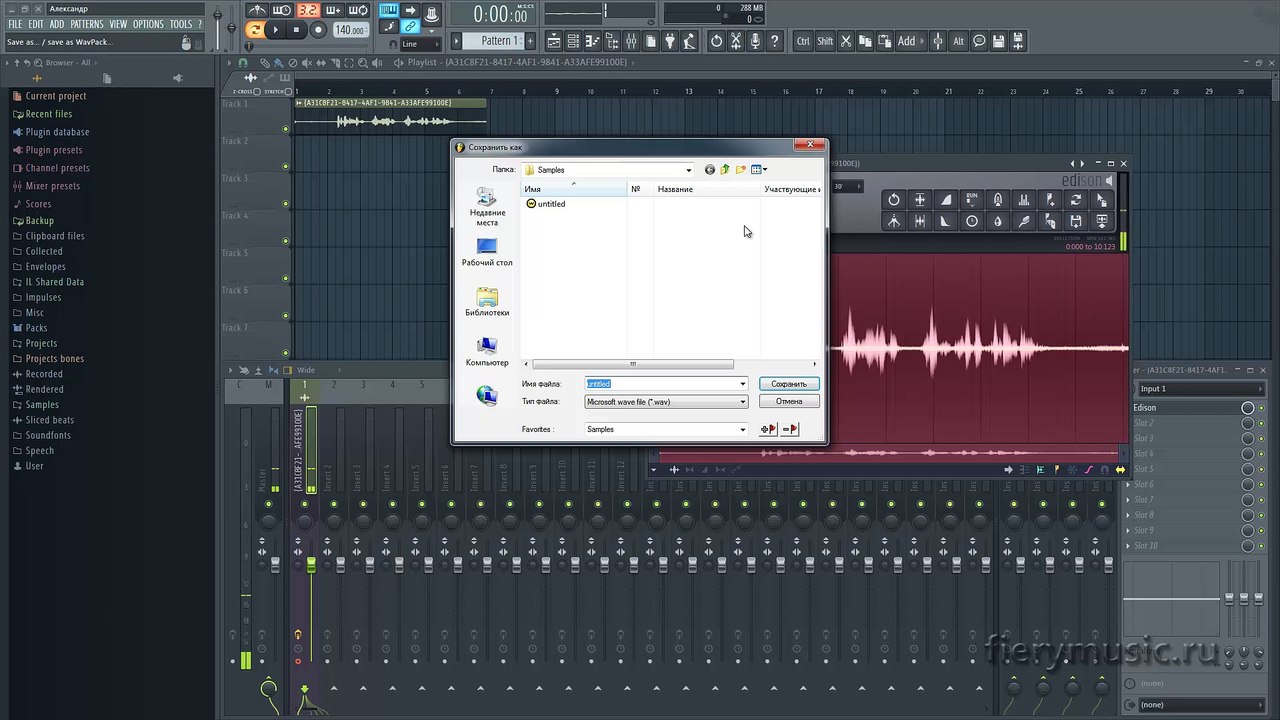1280x720 pixels.
Task: Click the 140.000 tempo display
Action: (x=350, y=30)
